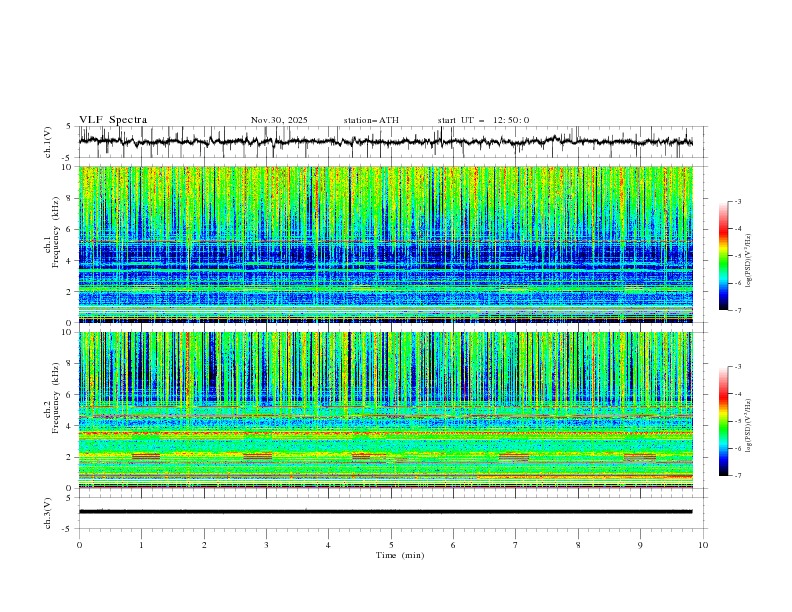
Task: Click the red burst near 7 minutes in ch.2
Action: (x=514, y=456)
